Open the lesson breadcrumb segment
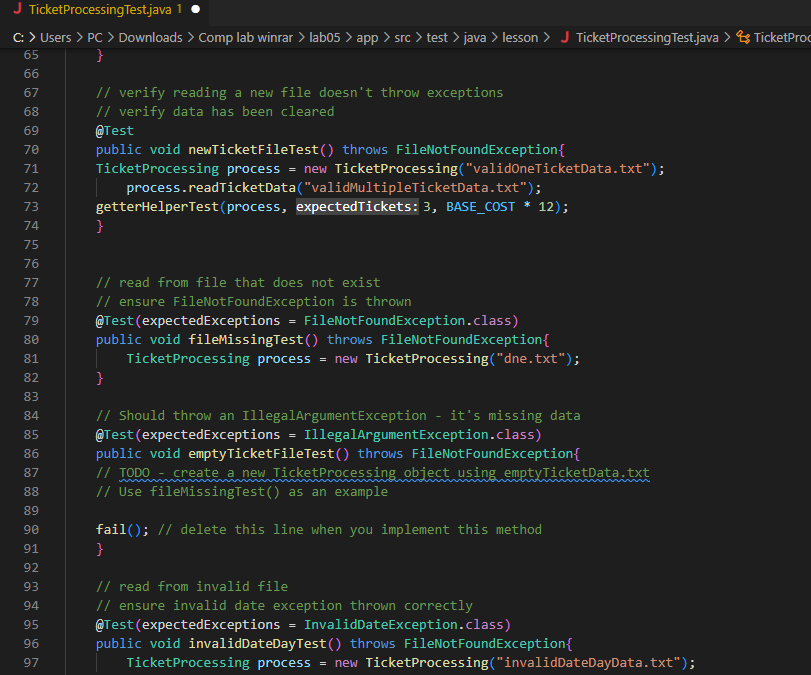Image resolution: width=811 pixels, height=675 pixels. click(x=520, y=38)
